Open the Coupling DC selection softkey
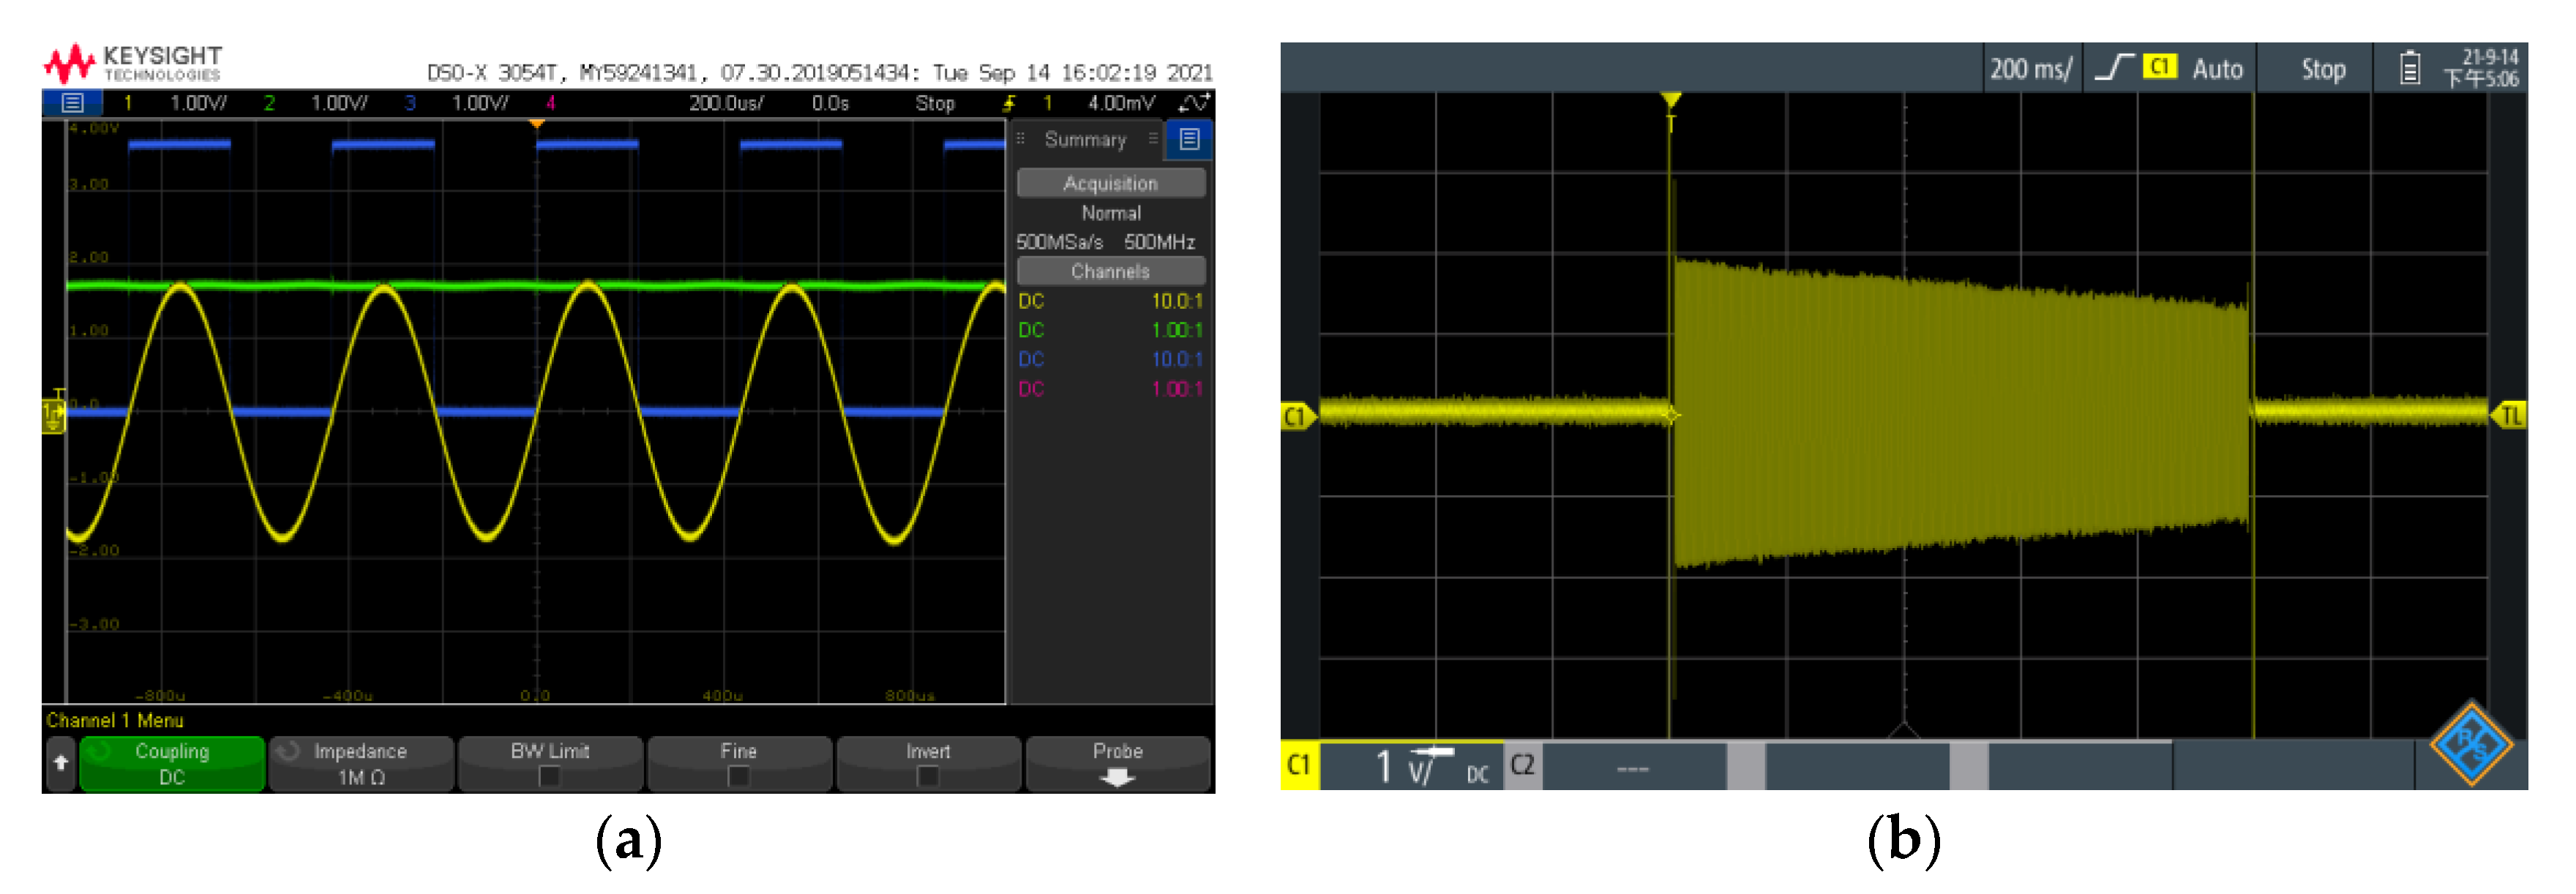 tap(172, 764)
